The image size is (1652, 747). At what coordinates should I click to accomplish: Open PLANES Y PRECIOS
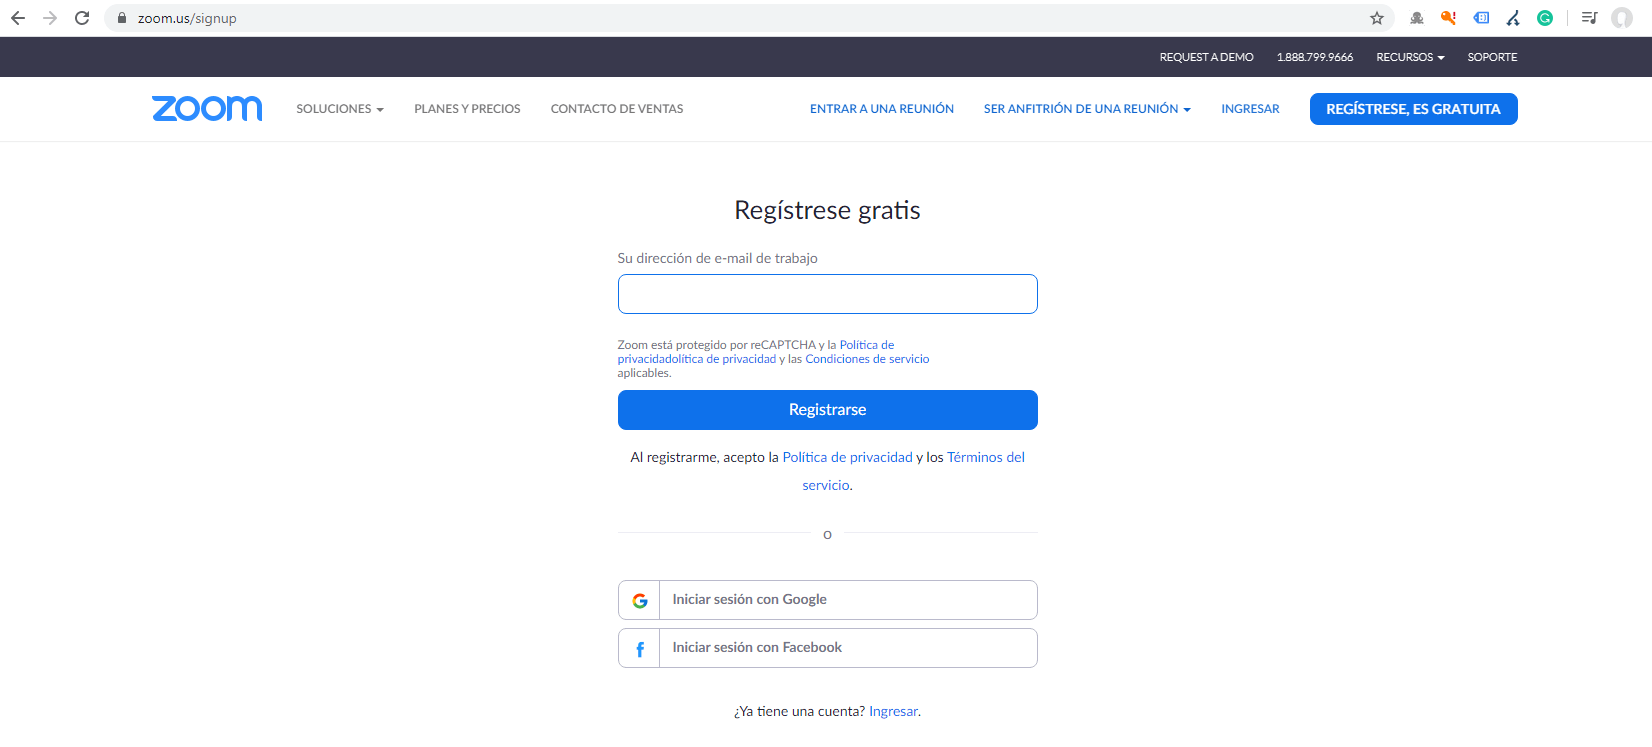pyautogui.click(x=467, y=109)
